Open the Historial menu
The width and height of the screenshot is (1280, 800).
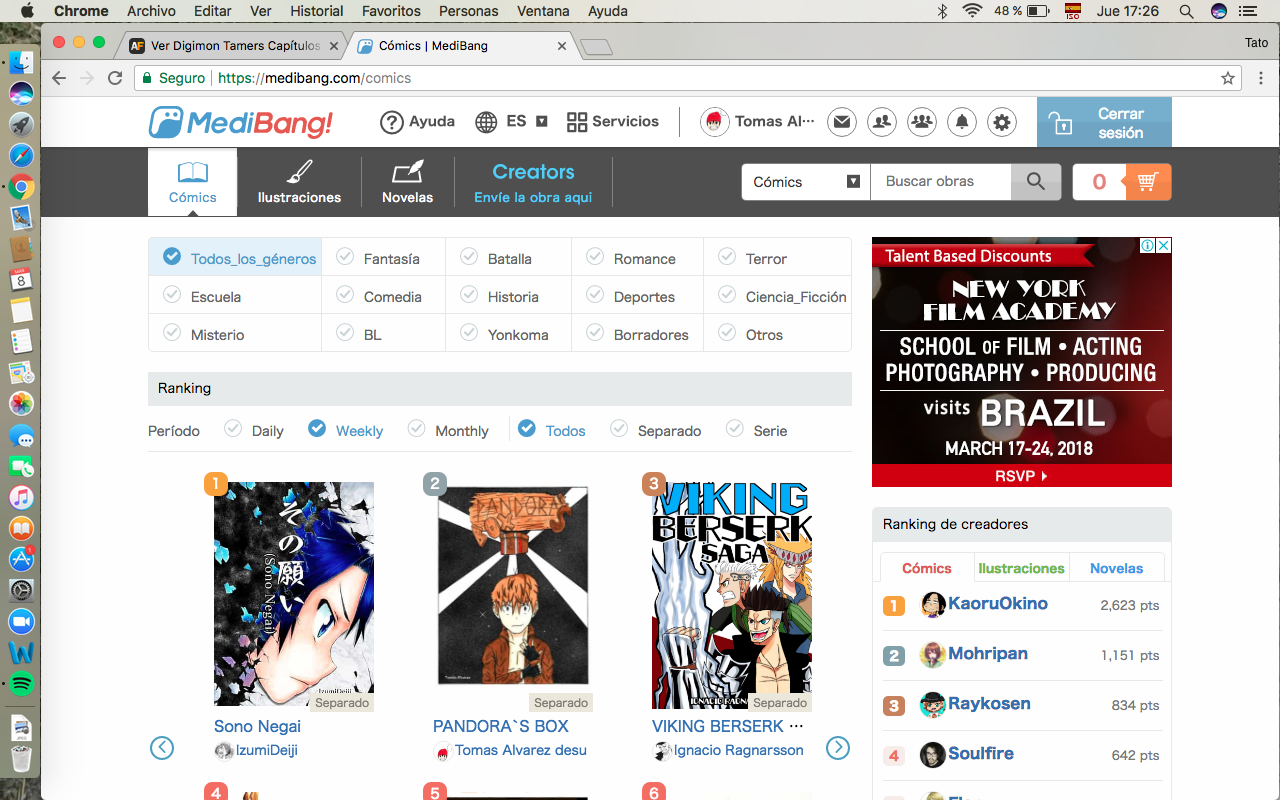pyautogui.click(x=316, y=11)
